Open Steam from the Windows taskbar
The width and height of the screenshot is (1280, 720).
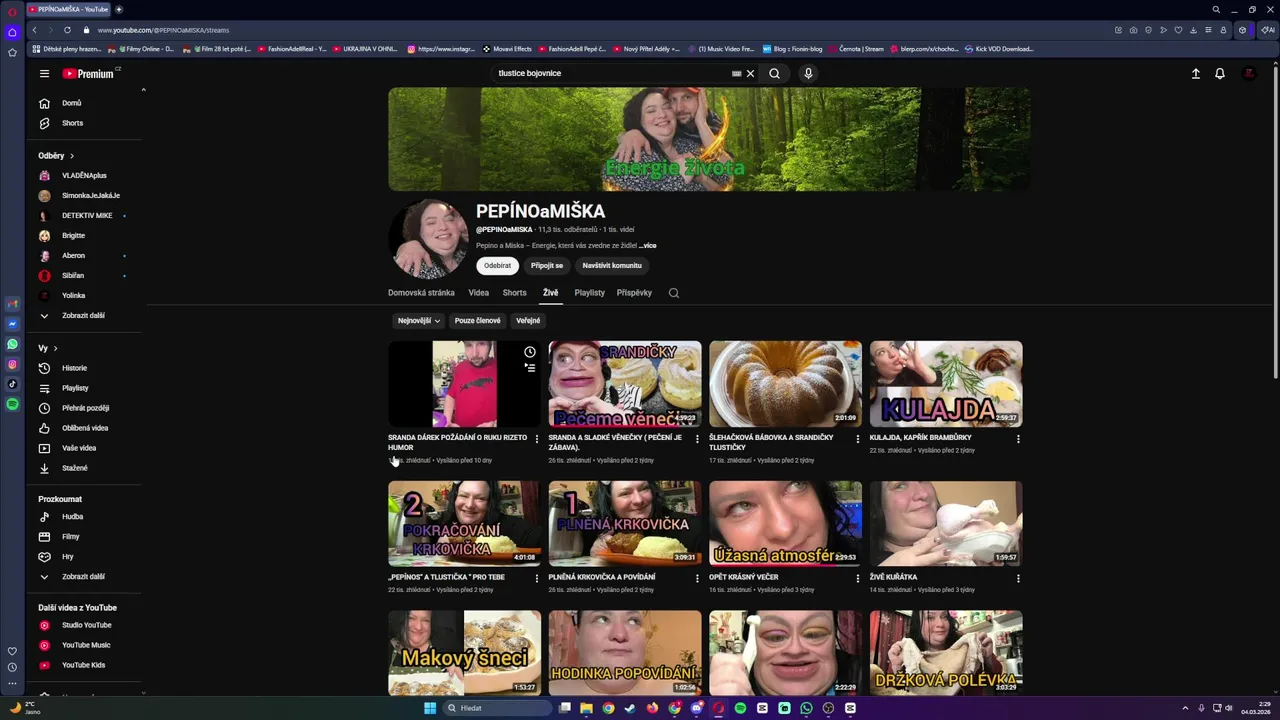(x=630, y=708)
